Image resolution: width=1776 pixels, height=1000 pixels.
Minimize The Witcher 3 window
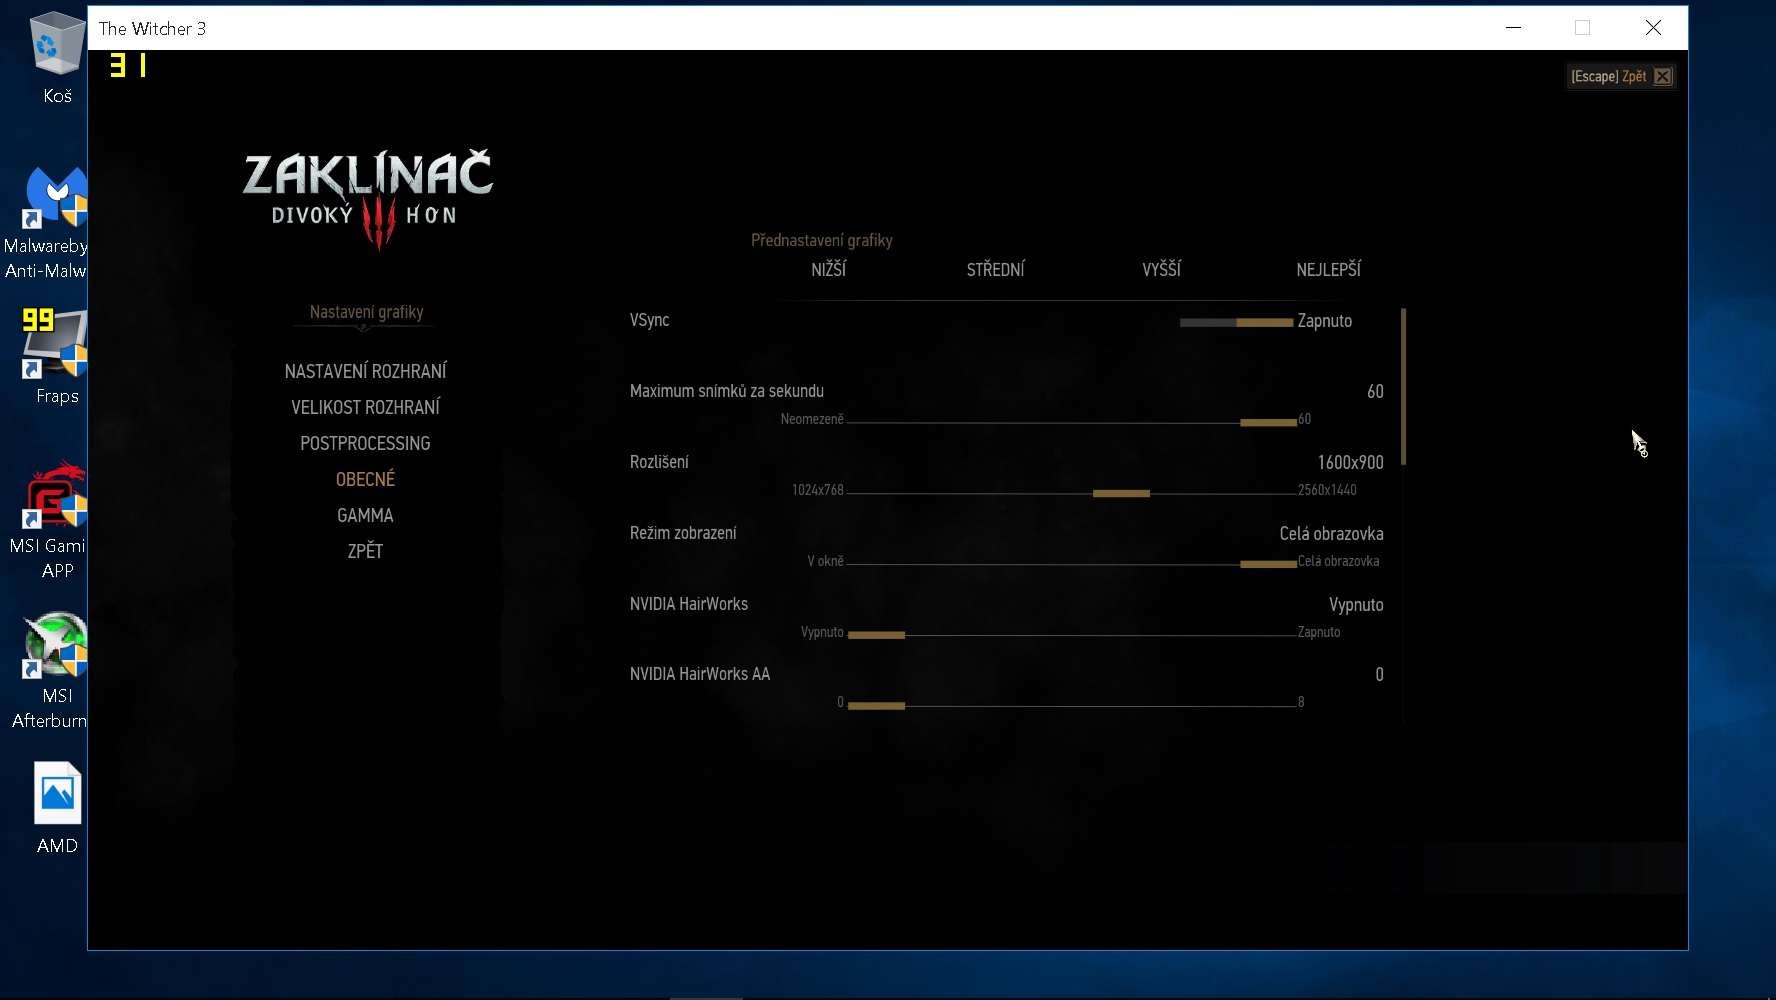1513,28
